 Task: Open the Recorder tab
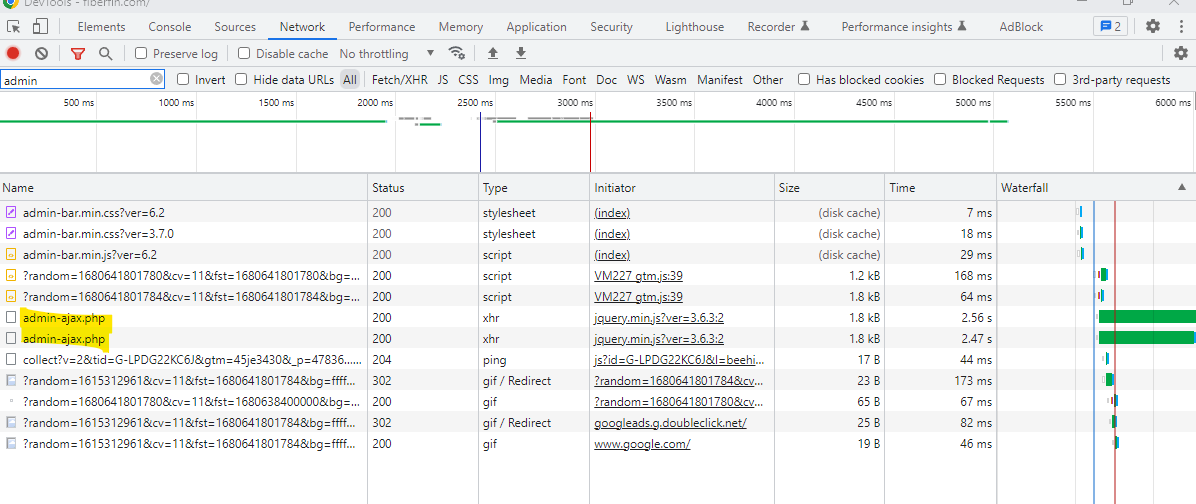(779, 27)
